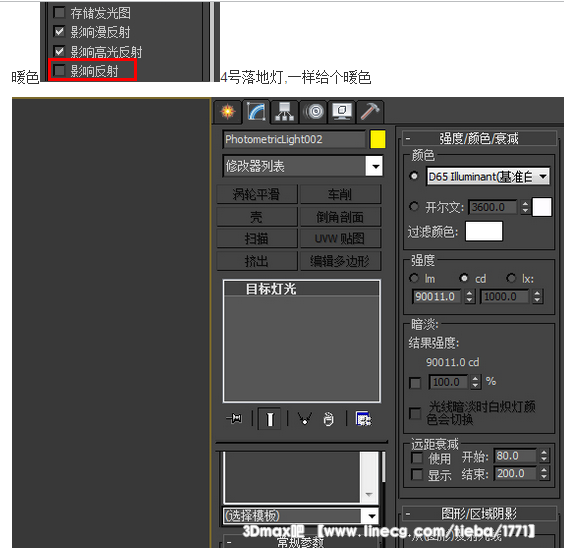Click the 1000.0 field spinner
The height and width of the screenshot is (548, 564).
[537, 297]
